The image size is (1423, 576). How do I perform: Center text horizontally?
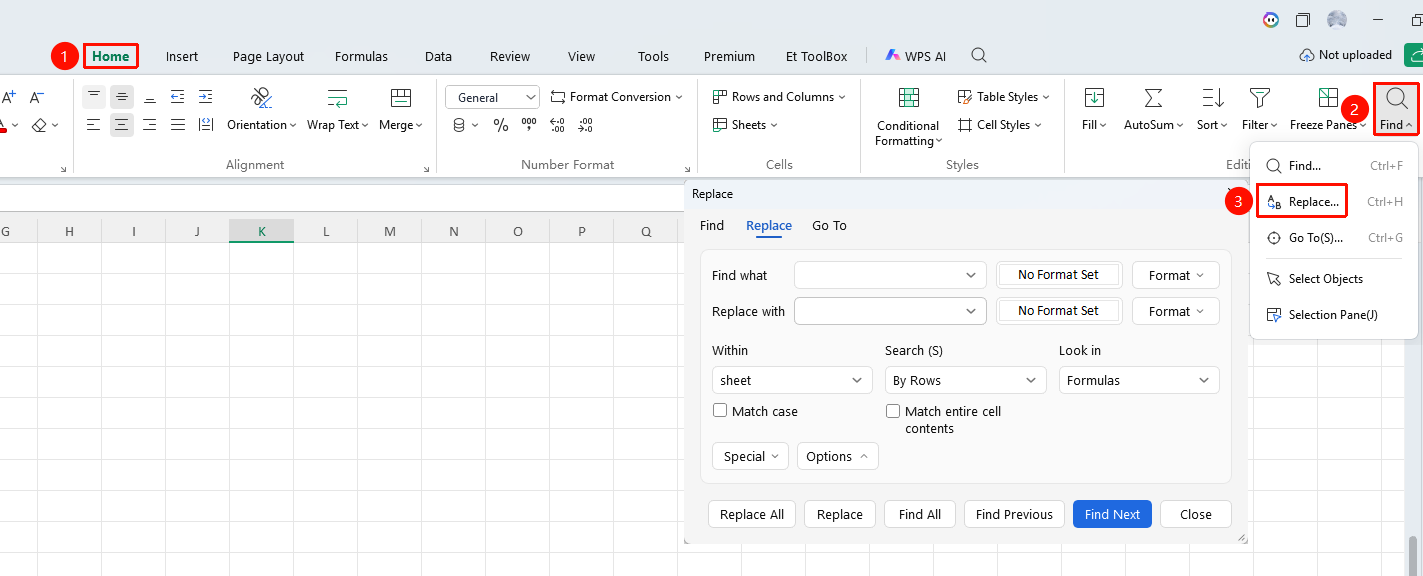[x=121, y=125]
